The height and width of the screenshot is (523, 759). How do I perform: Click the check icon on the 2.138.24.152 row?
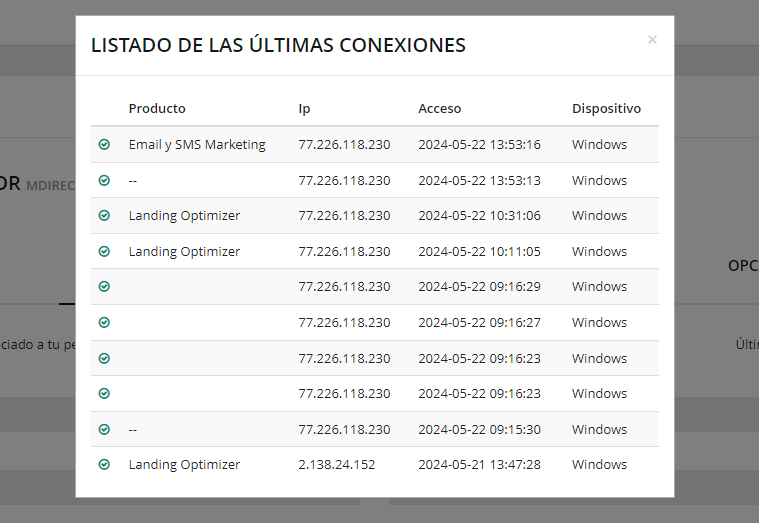[x=104, y=465]
